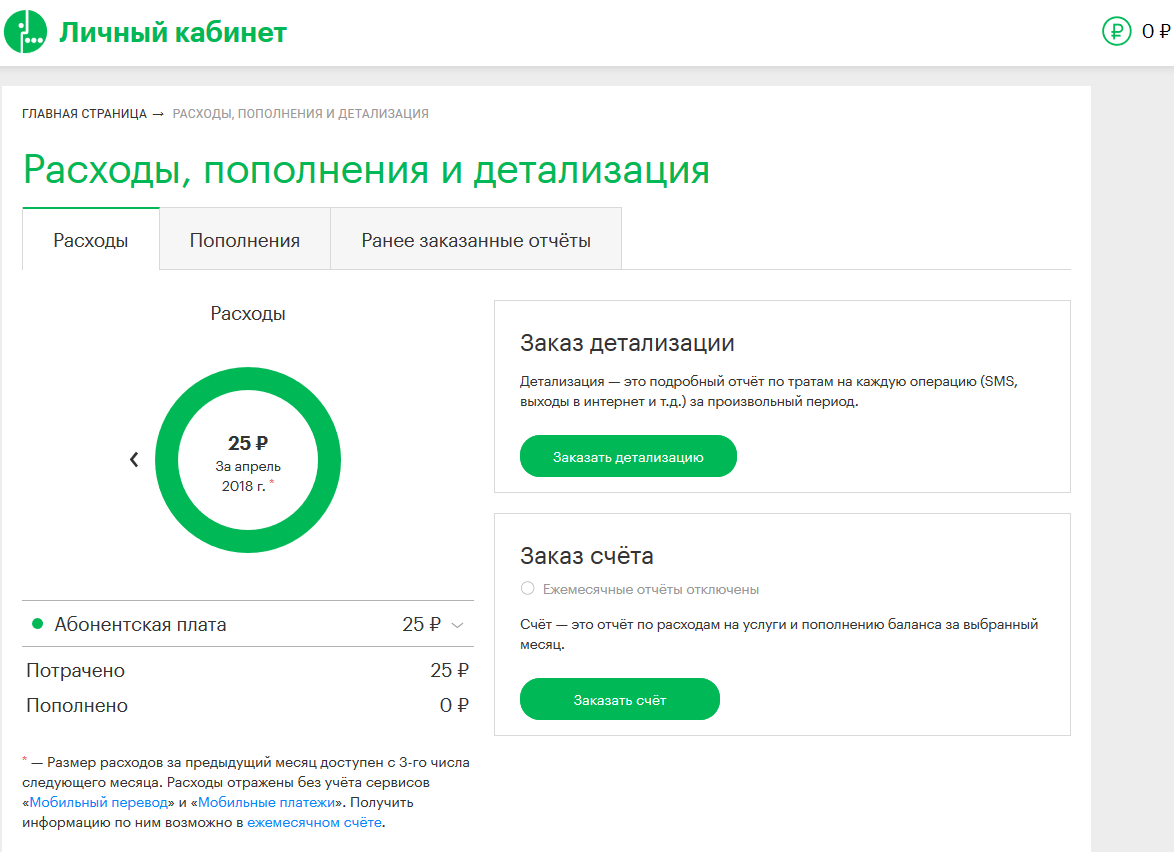Click the green dot beside Абонентская плата
Image resolution: width=1174 pixels, height=852 pixels.
click(x=38, y=624)
